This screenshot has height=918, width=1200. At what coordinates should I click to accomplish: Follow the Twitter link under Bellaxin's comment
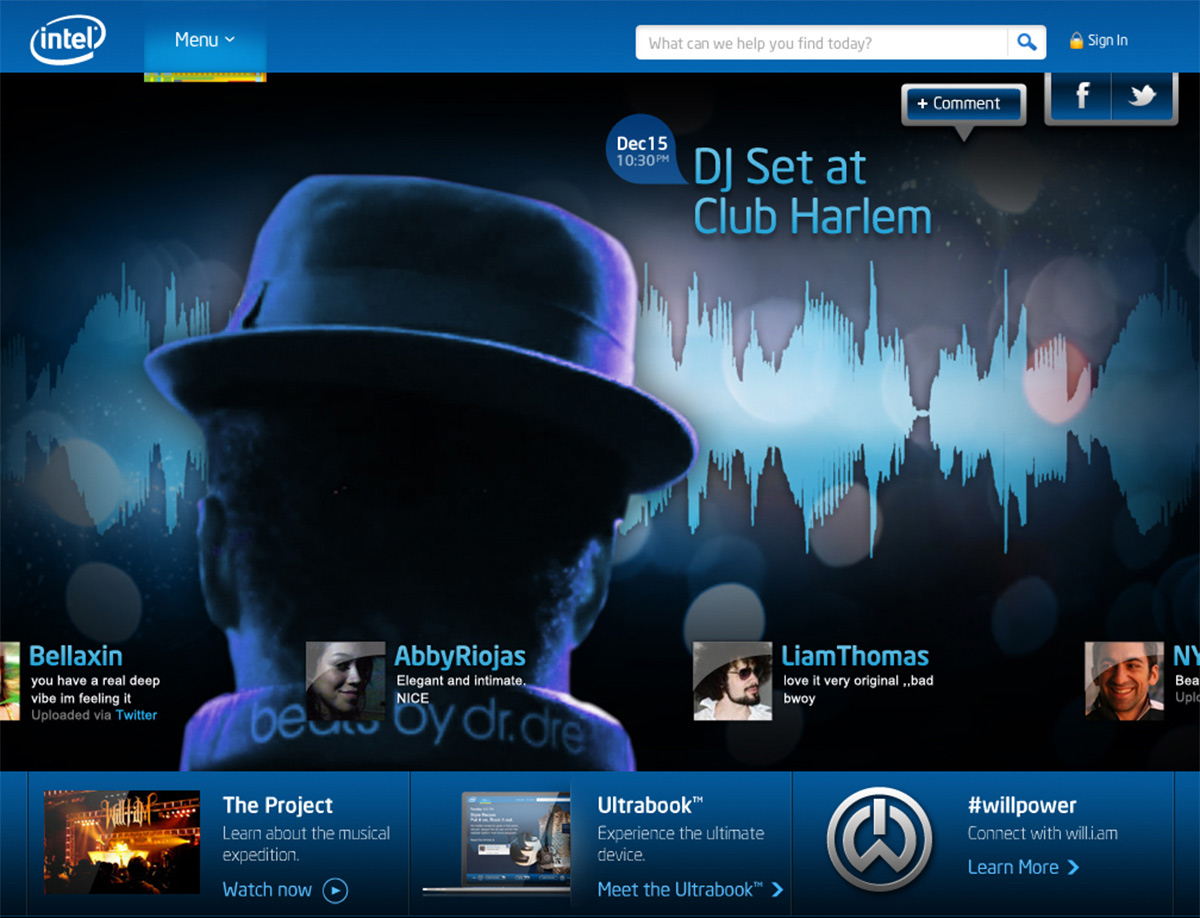pos(136,715)
